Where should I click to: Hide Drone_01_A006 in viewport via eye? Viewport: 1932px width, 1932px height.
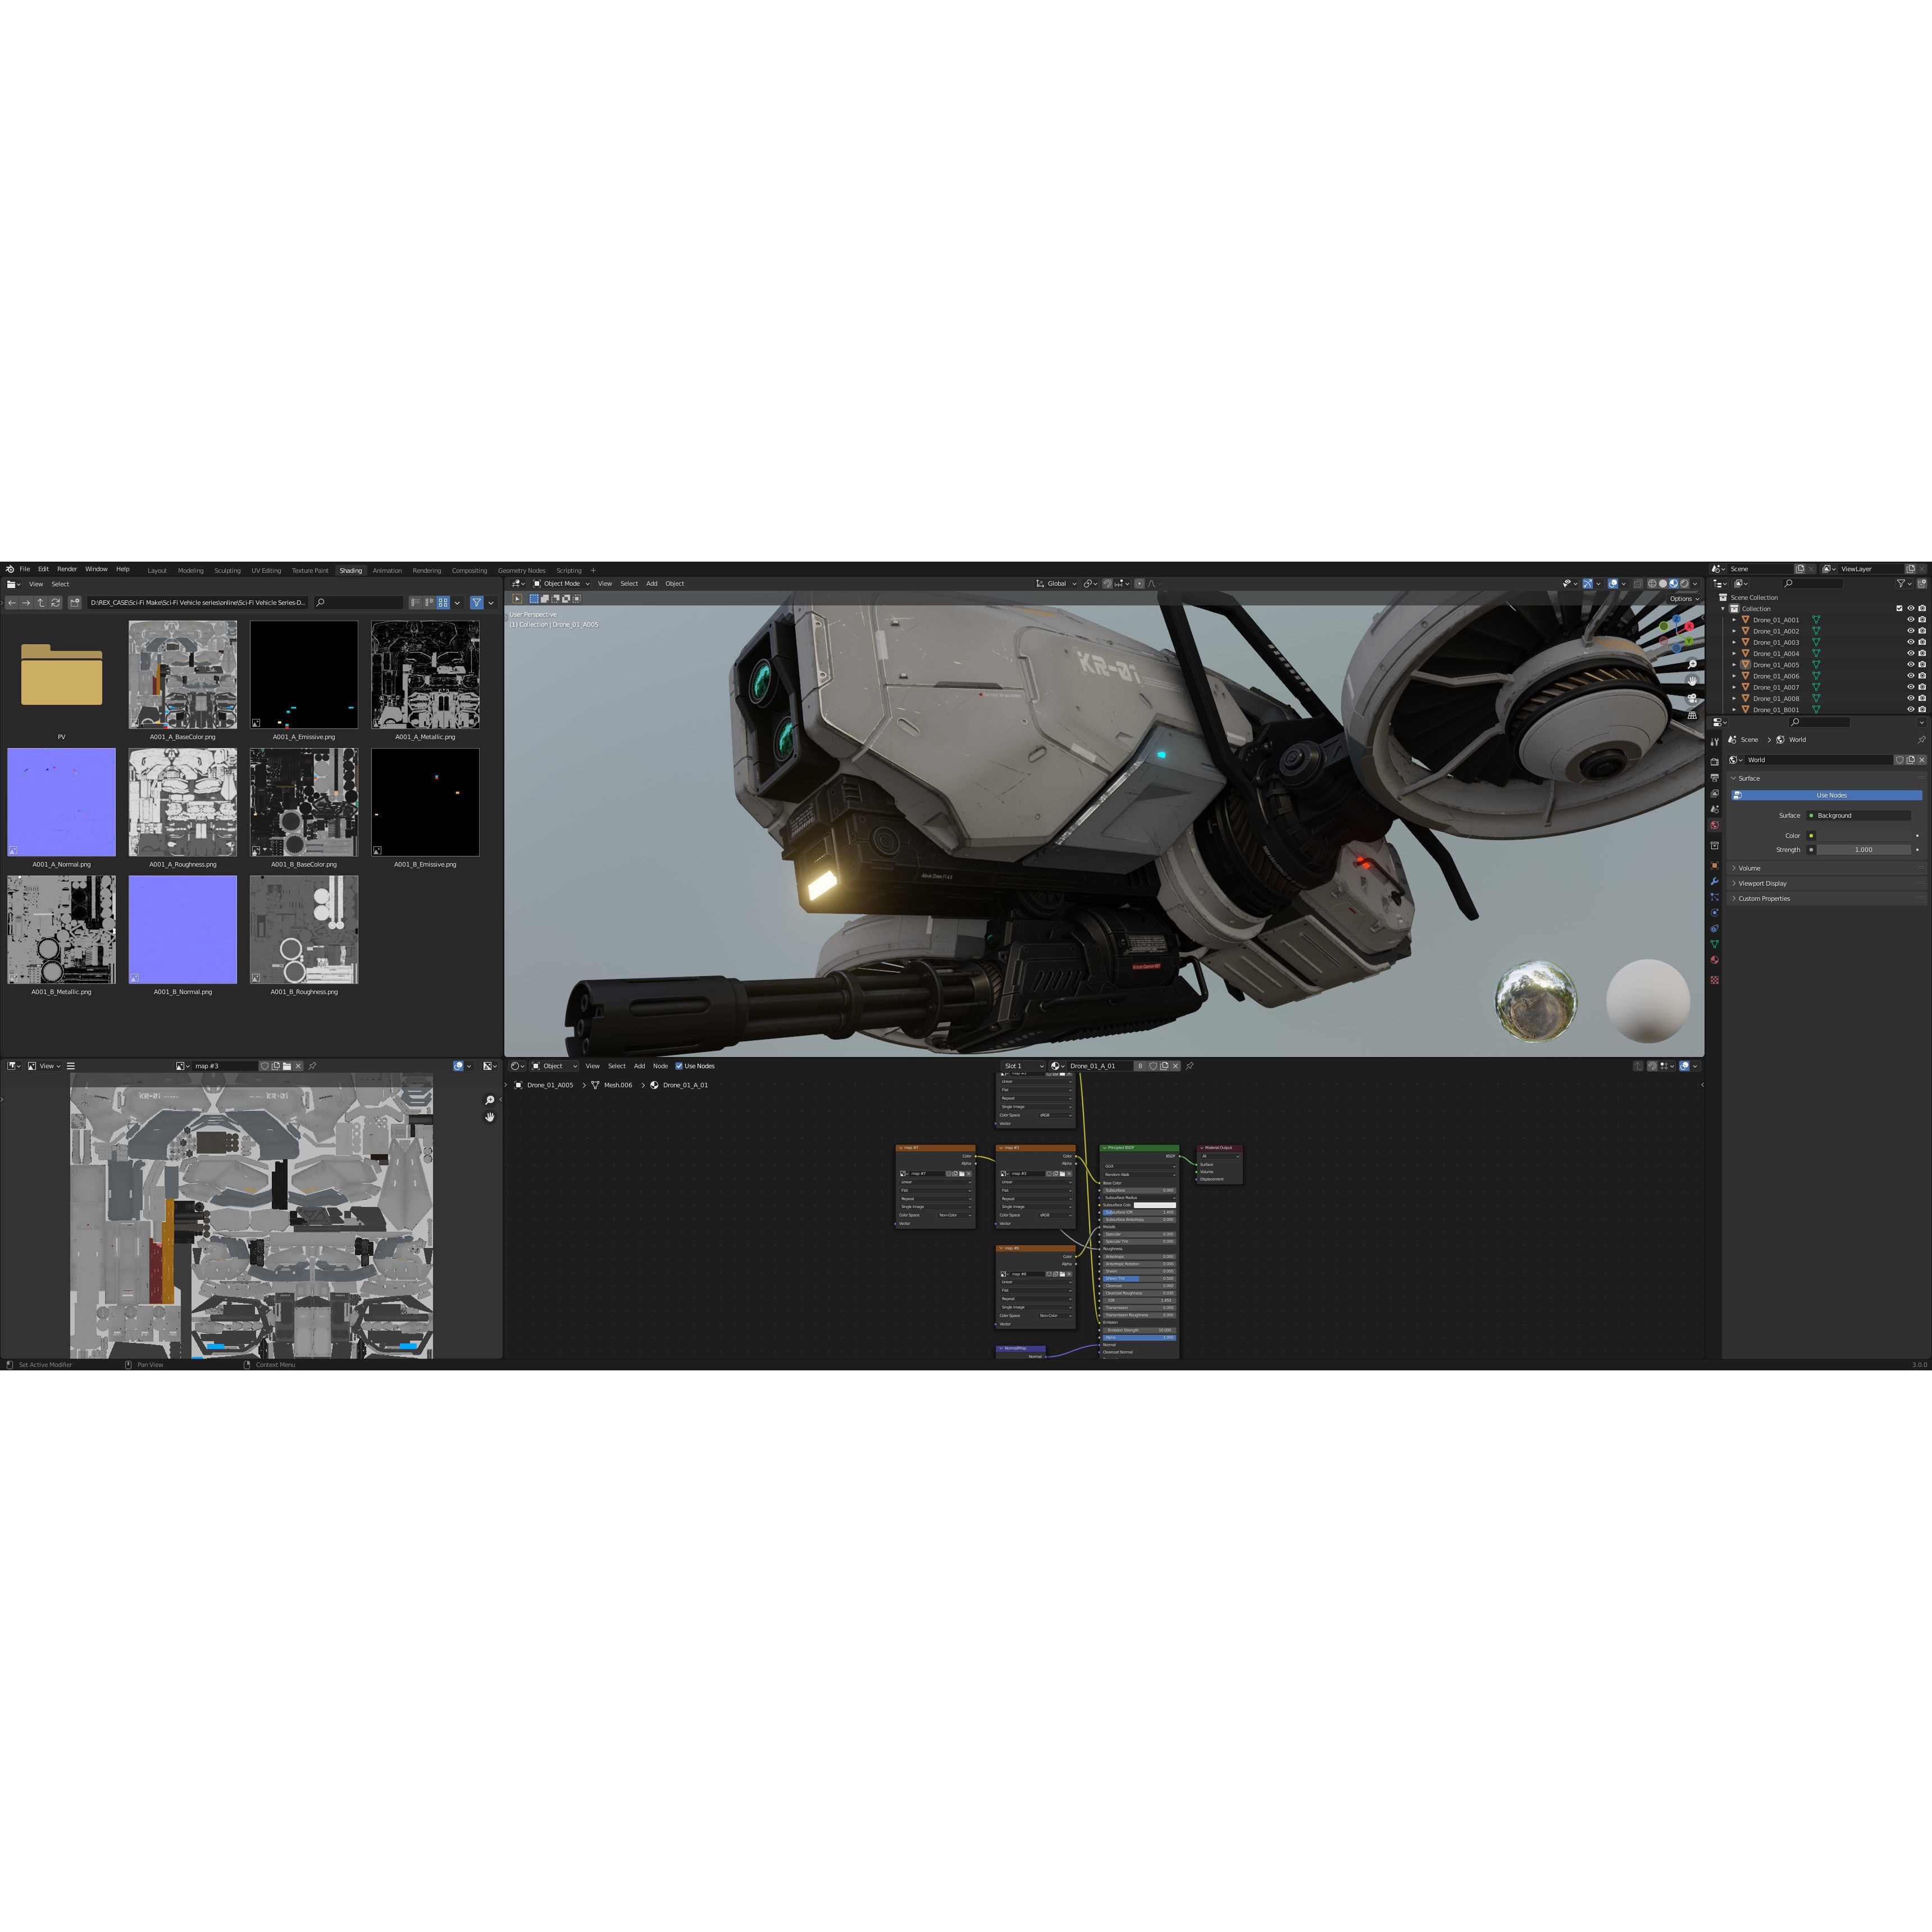(1911, 675)
